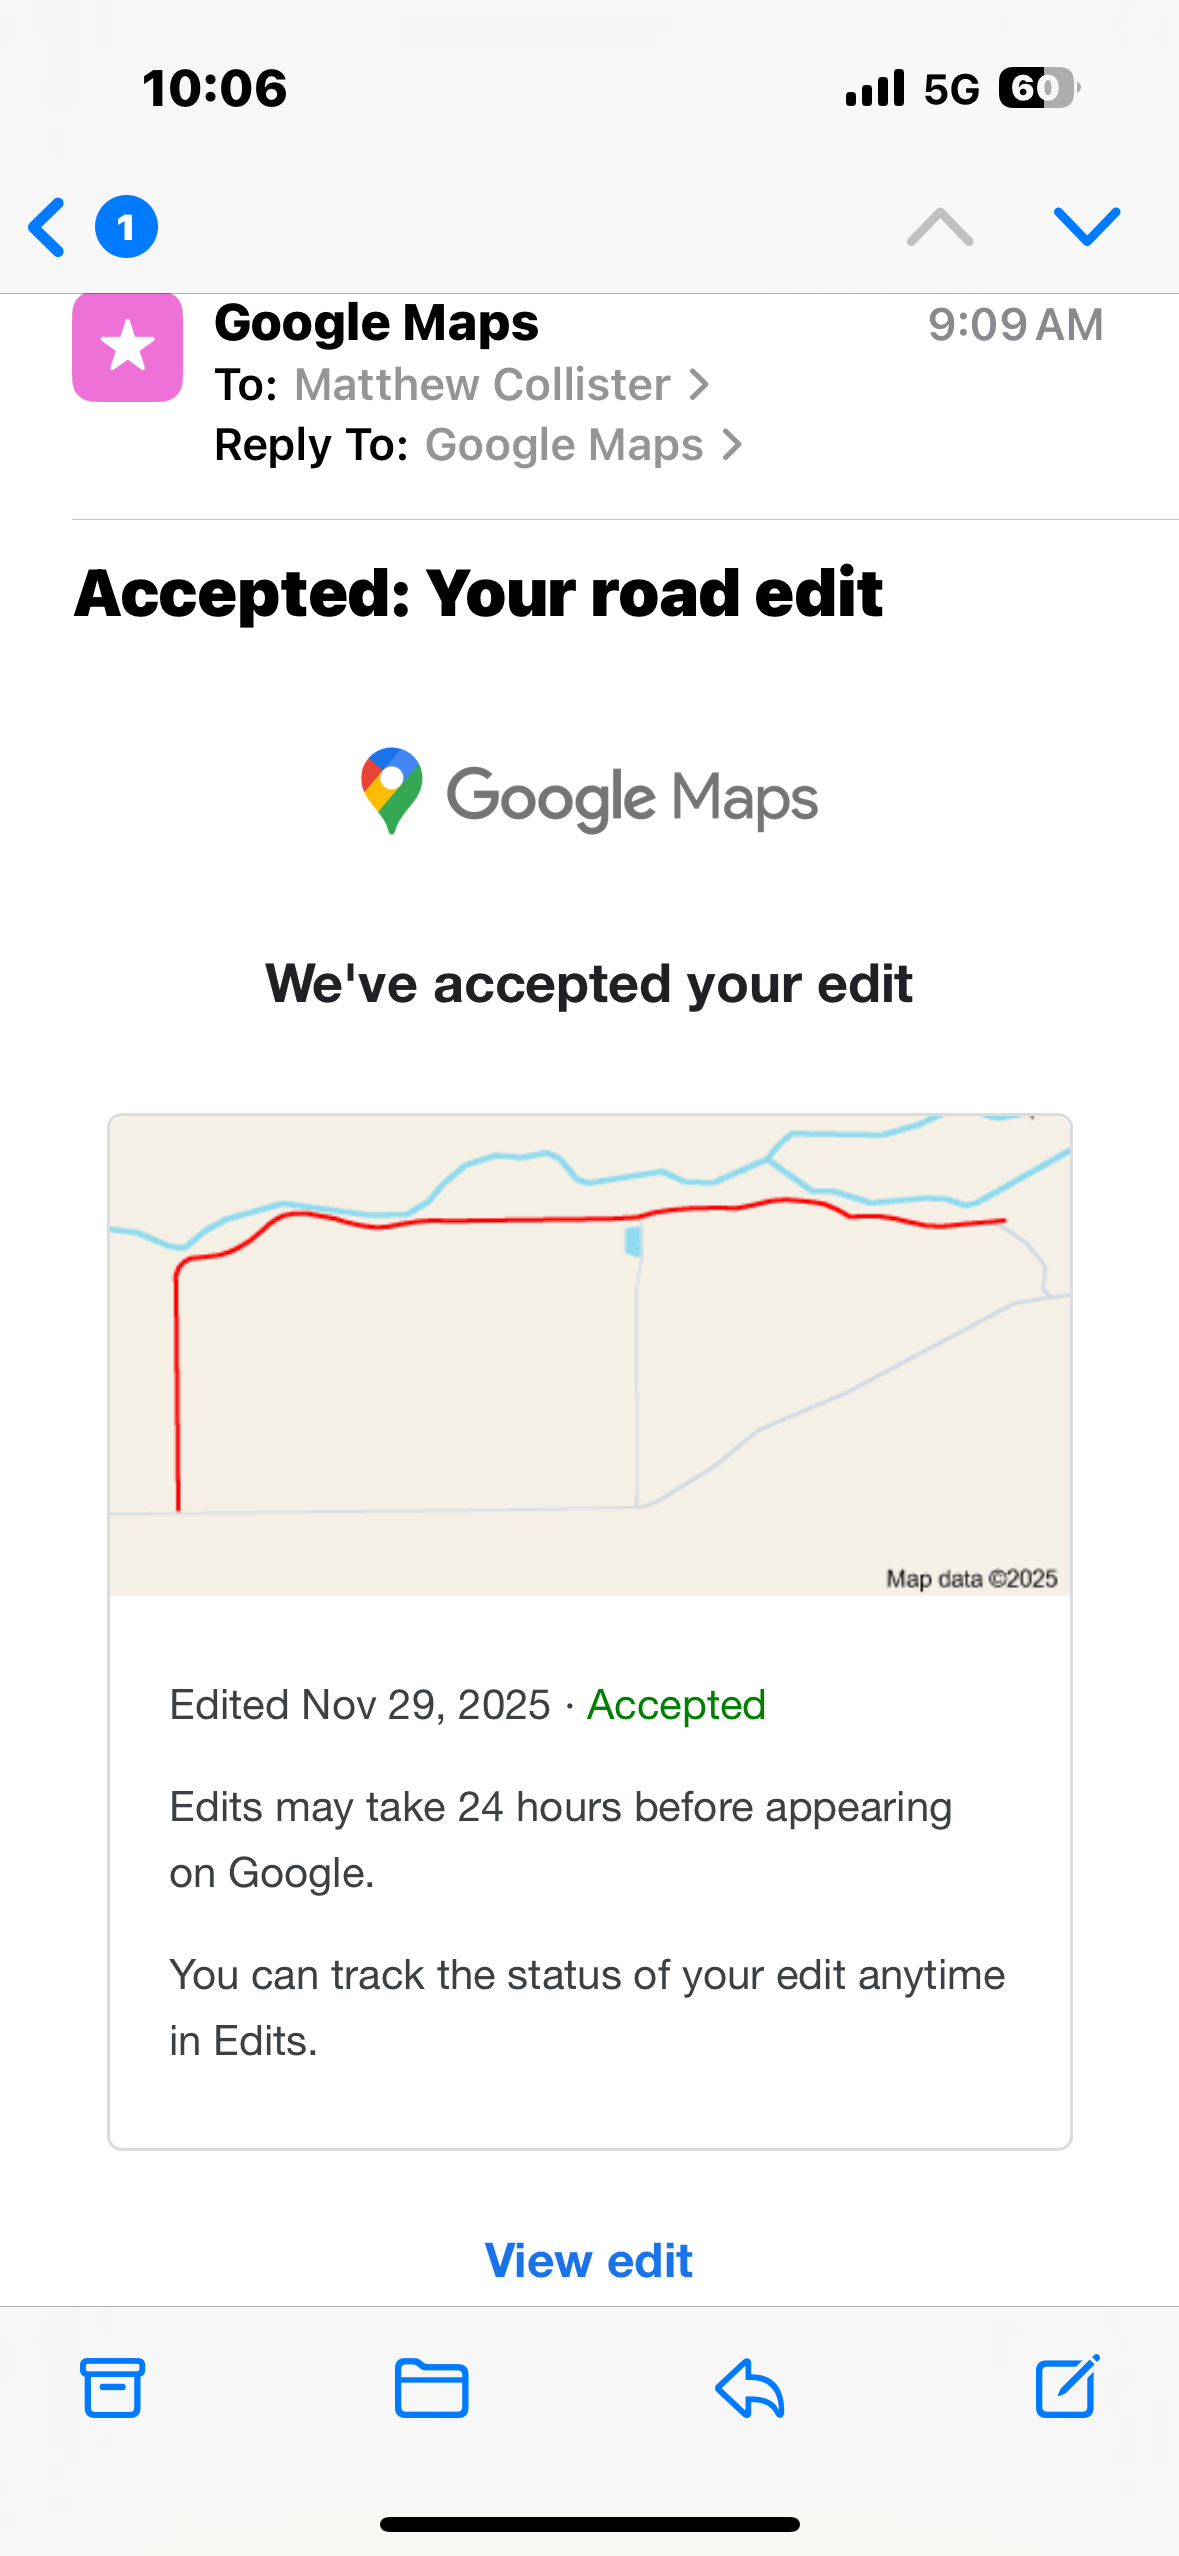Open the reply options arrow
This screenshot has width=1179, height=2556.
tap(750, 2387)
